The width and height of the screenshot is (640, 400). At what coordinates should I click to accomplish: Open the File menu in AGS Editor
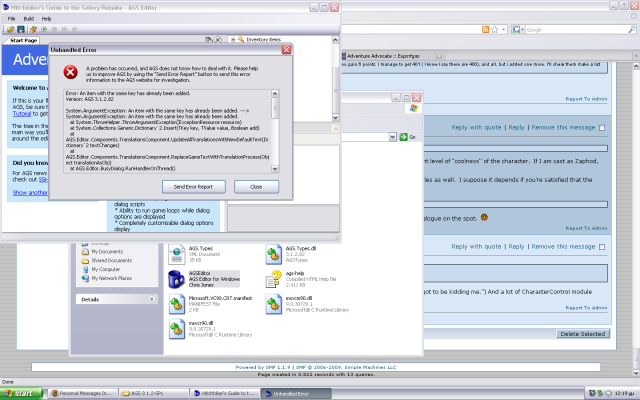pyautogui.click(x=11, y=19)
